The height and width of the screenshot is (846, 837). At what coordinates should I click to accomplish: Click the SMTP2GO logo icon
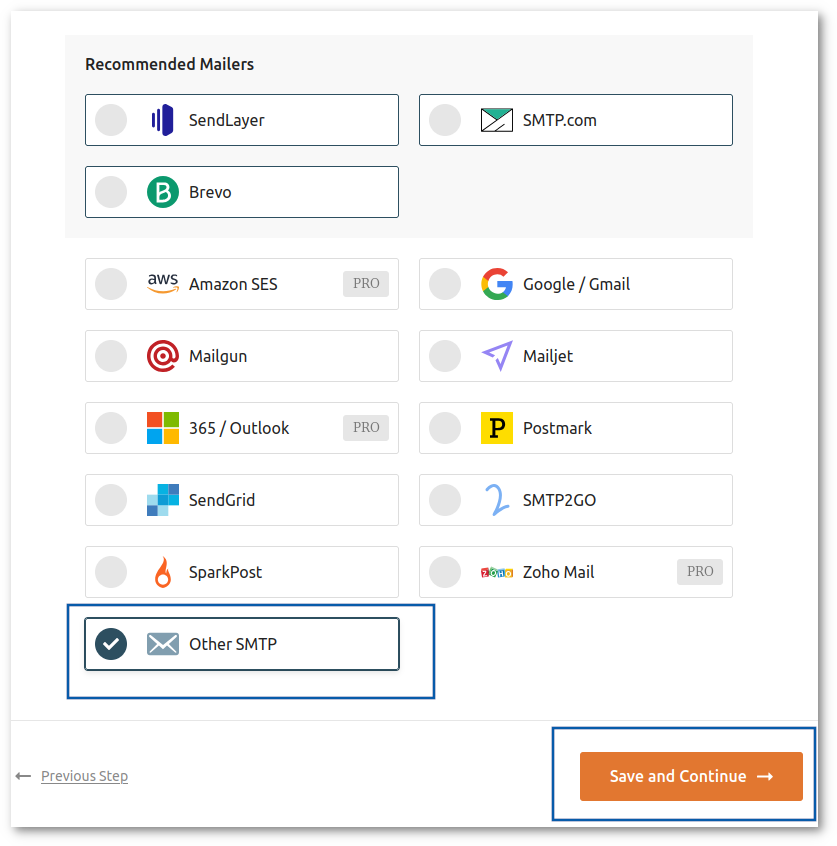[496, 500]
